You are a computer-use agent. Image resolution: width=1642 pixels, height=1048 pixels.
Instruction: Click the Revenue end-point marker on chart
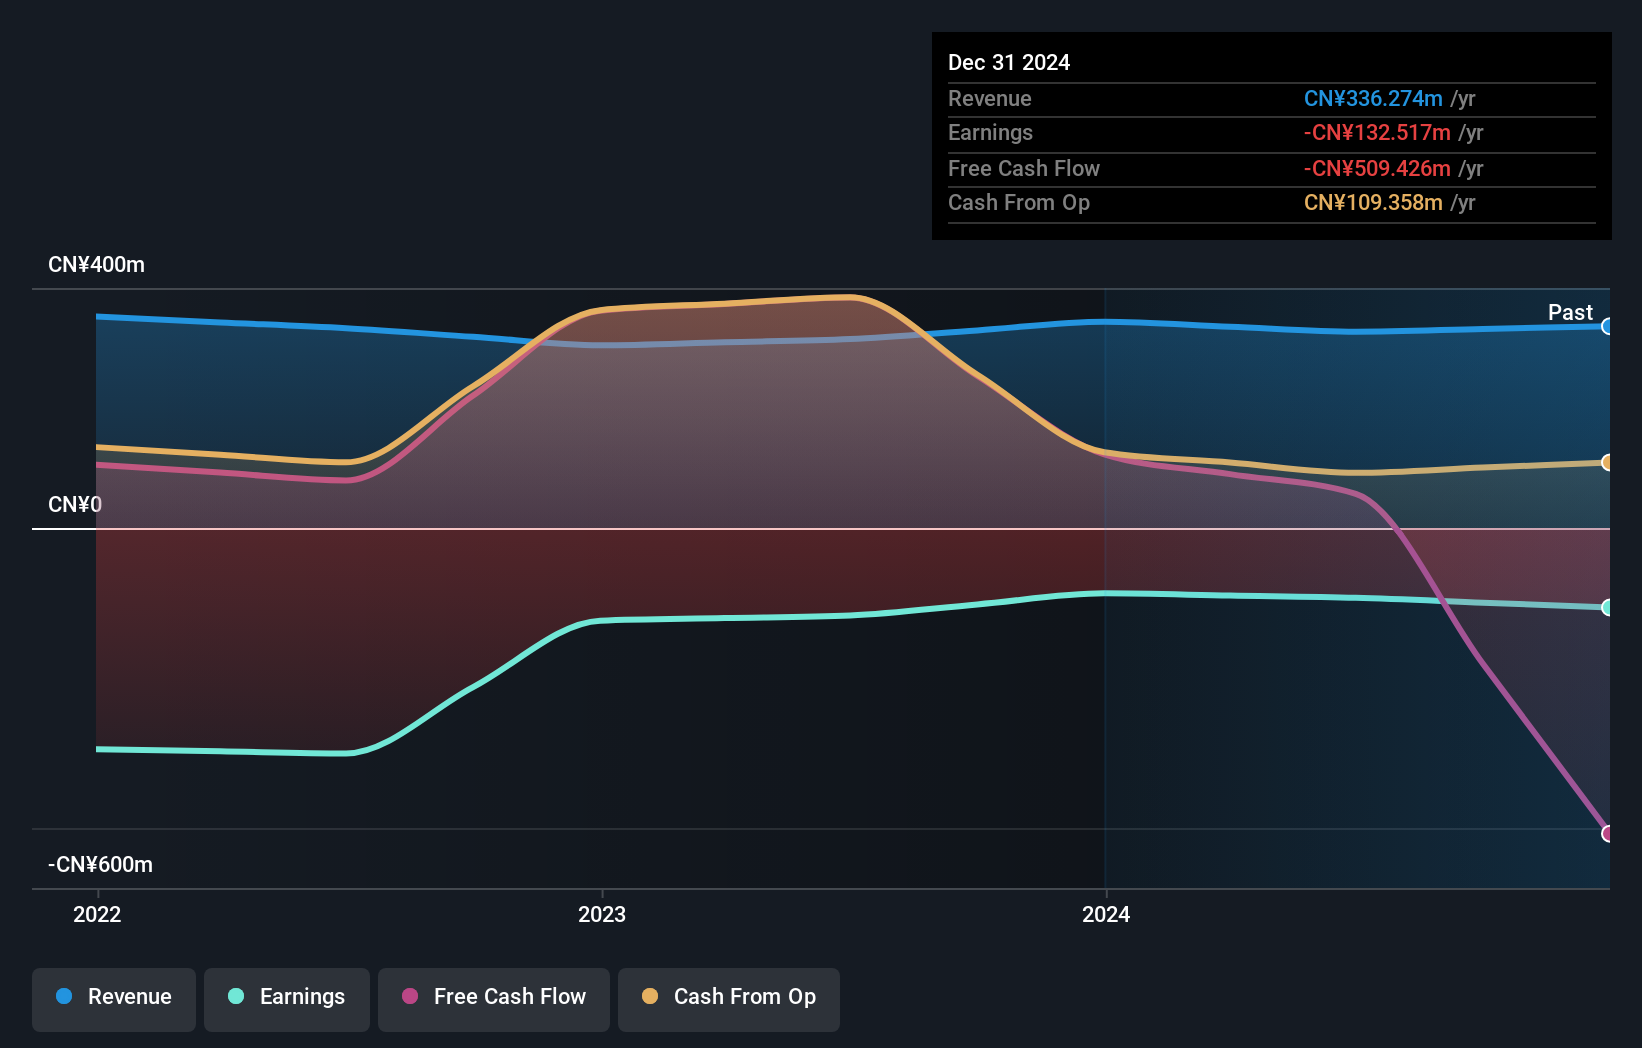pyautogui.click(x=1607, y=326)
